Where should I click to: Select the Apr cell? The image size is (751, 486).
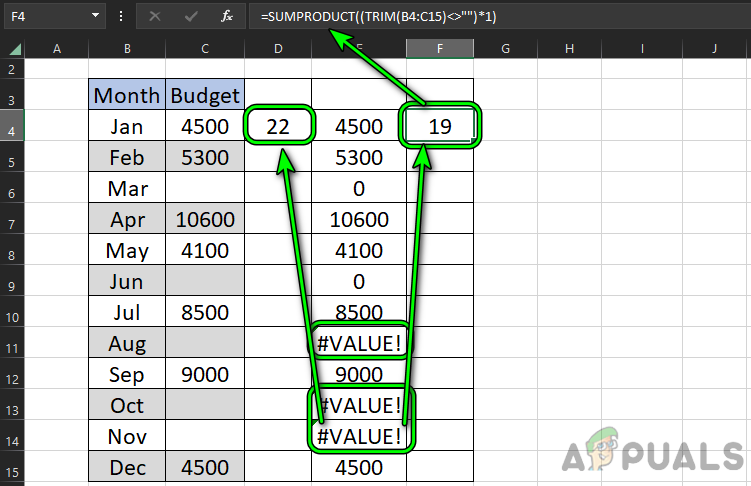127,219
